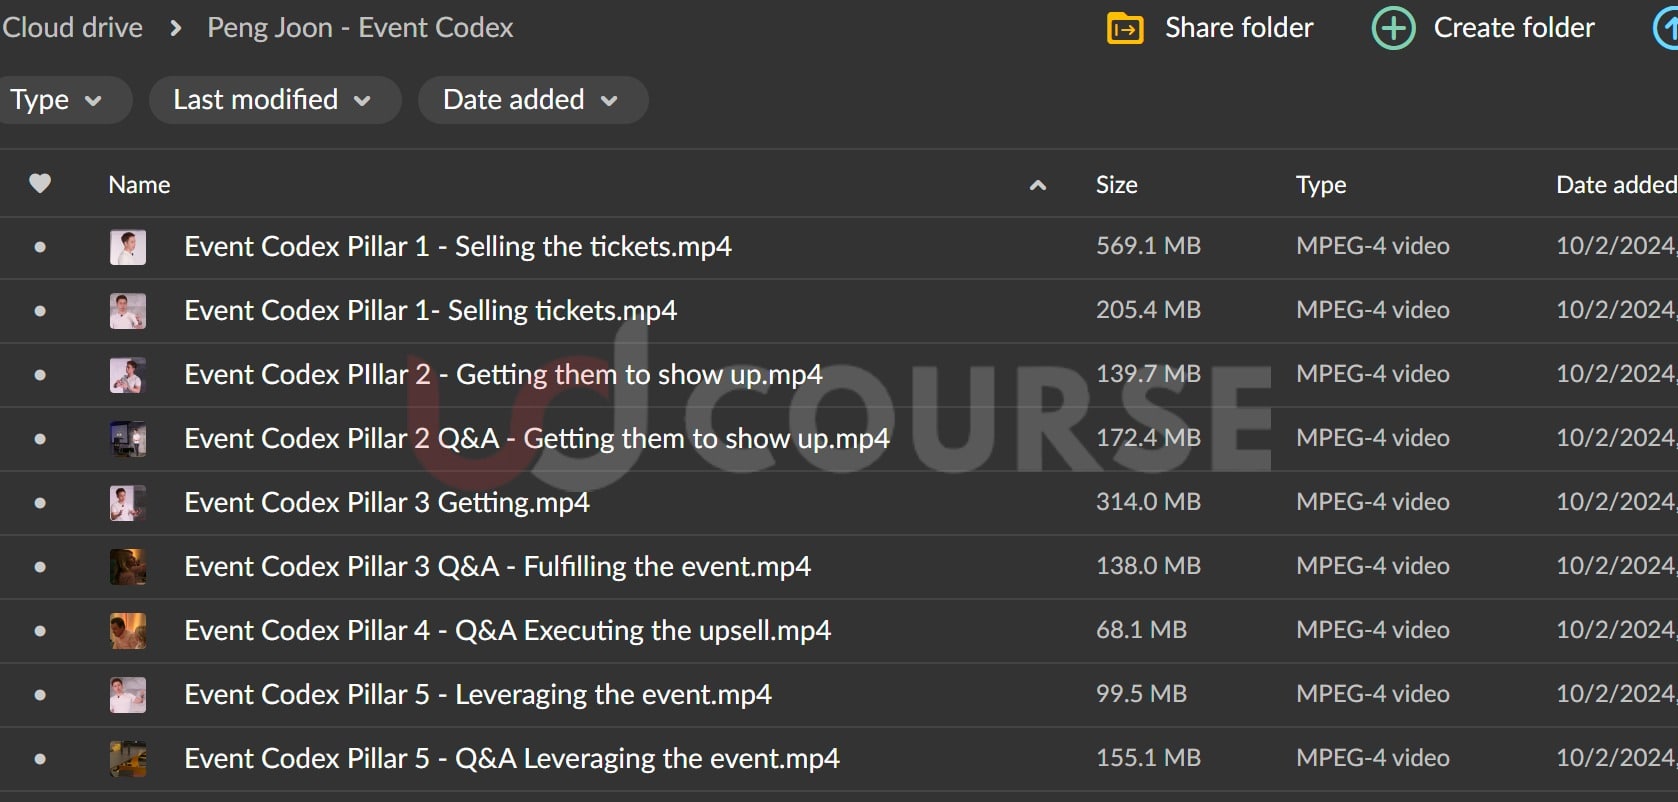
Task: Toggle favorite dot for Pillar 1- Selling tickets.mp4
Action: click(40, 311)
